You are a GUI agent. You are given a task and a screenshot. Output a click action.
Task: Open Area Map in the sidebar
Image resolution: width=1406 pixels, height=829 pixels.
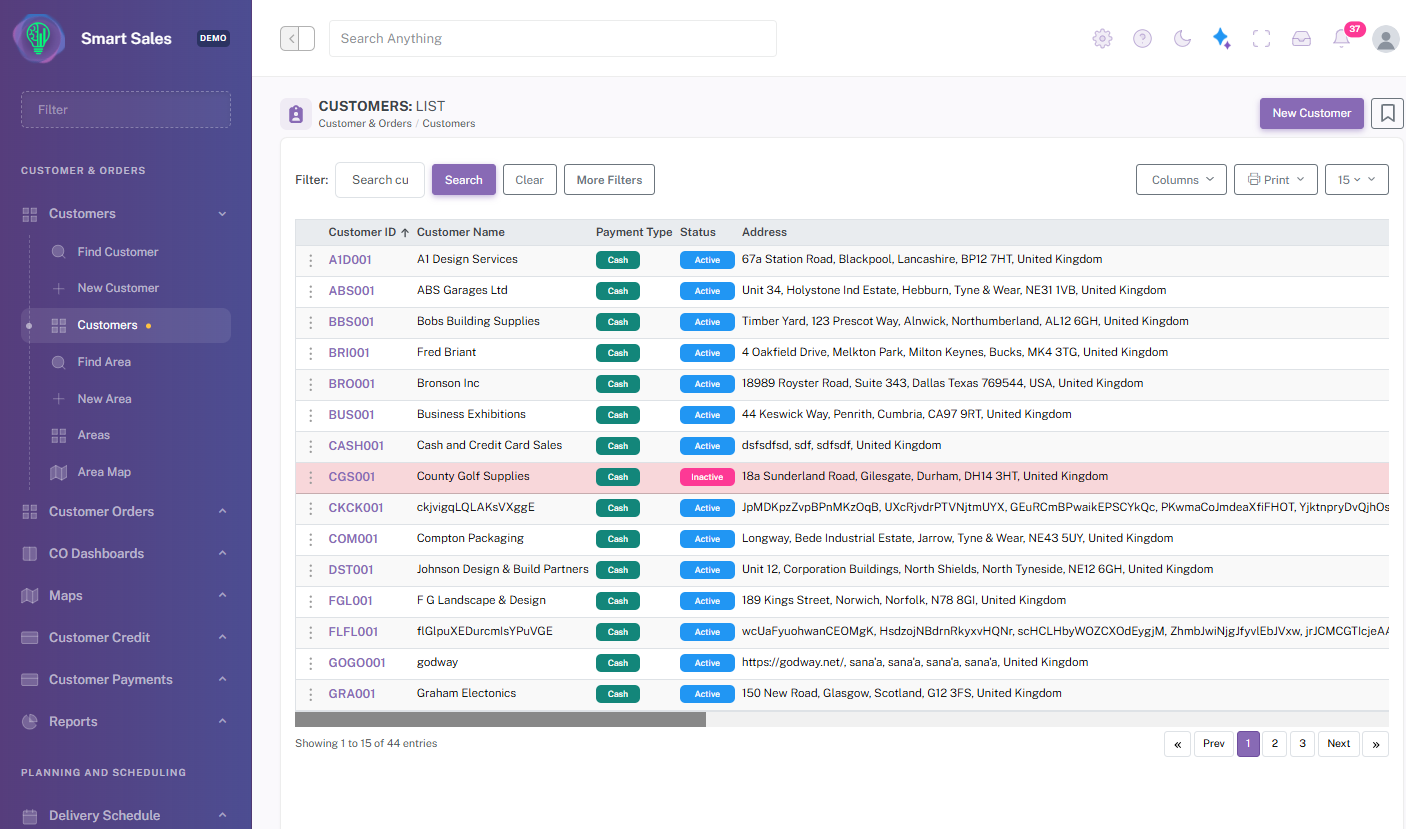point(104,472)
